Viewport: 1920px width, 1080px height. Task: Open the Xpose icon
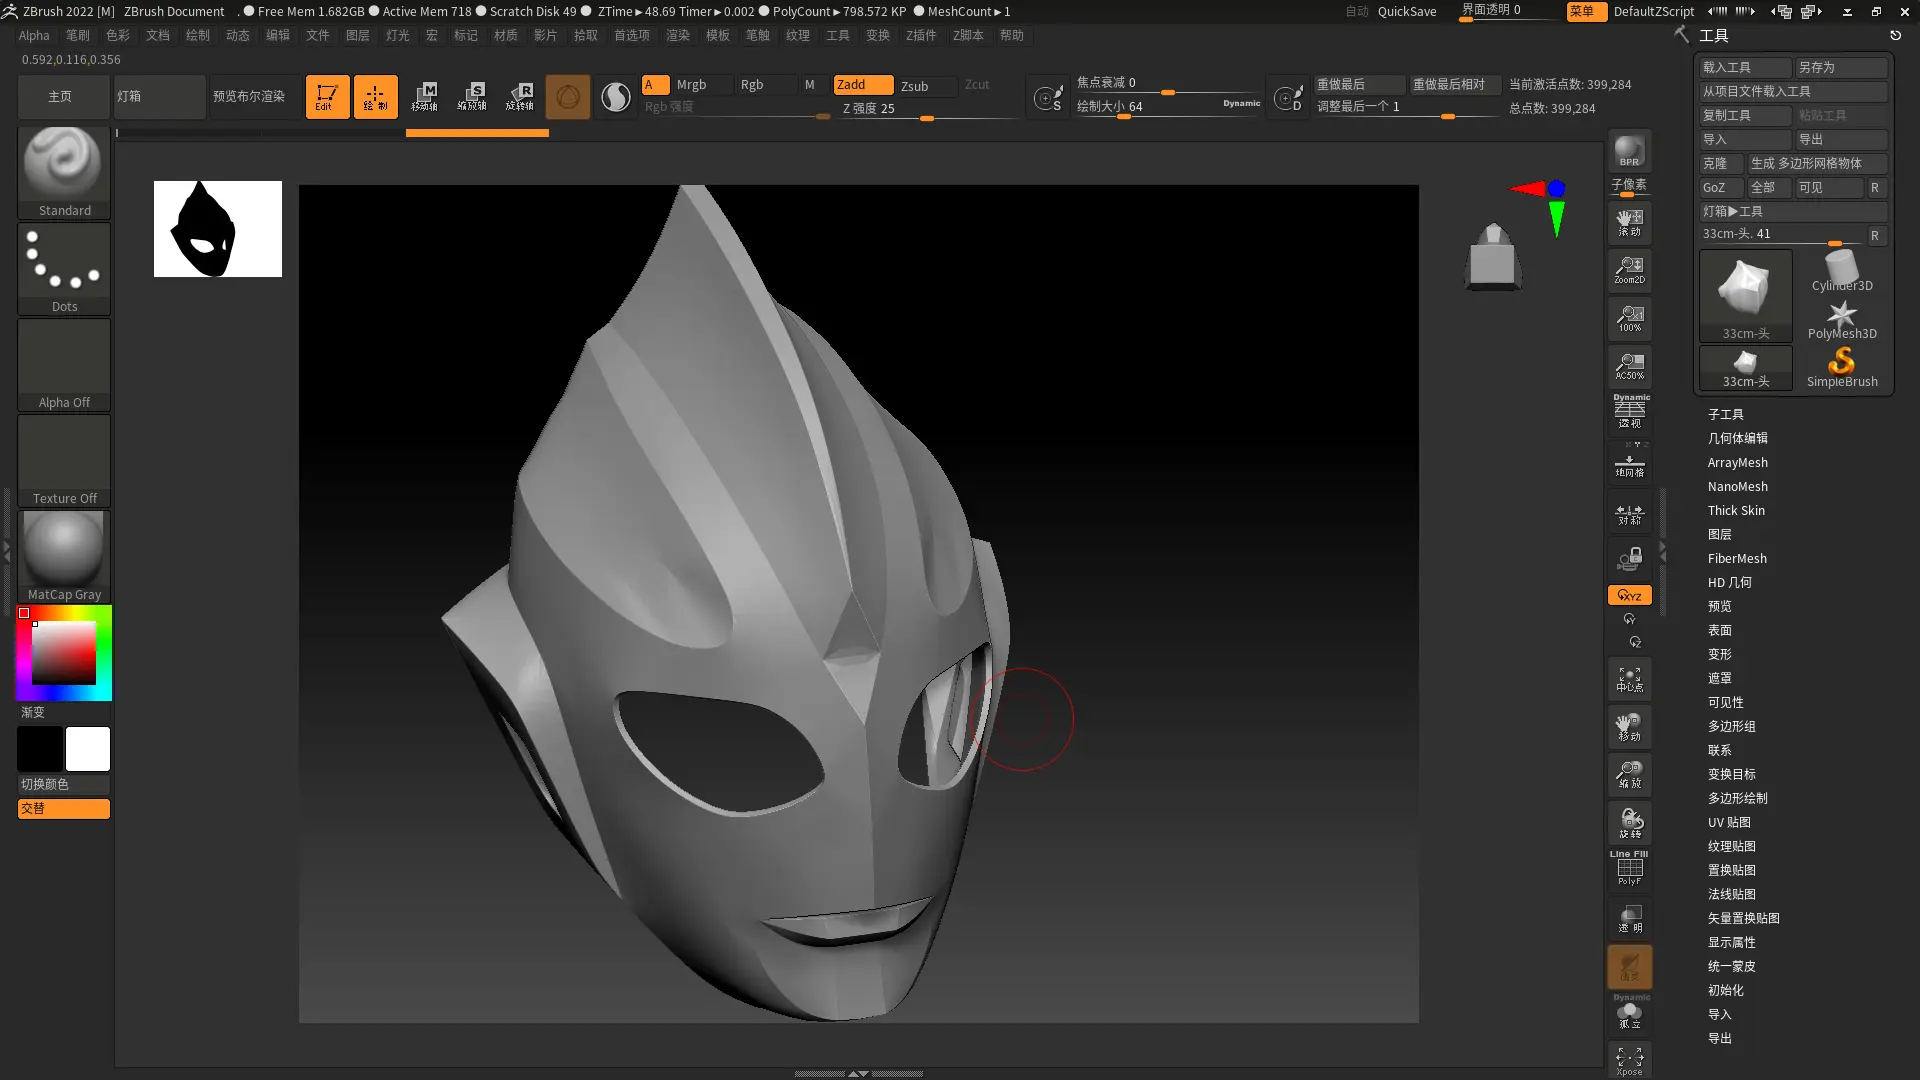pos(1629,1061)
